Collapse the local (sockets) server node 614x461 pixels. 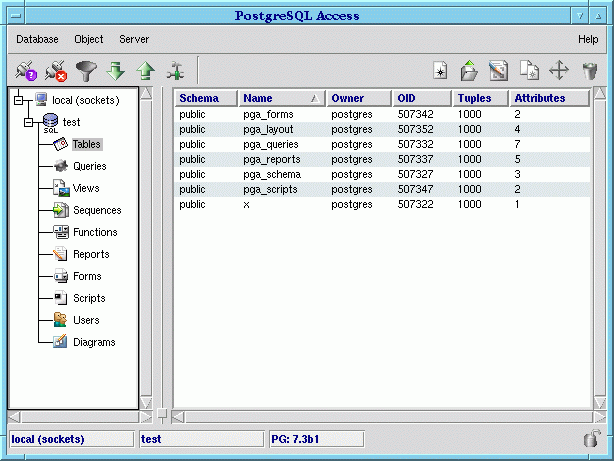click(19, 100)
